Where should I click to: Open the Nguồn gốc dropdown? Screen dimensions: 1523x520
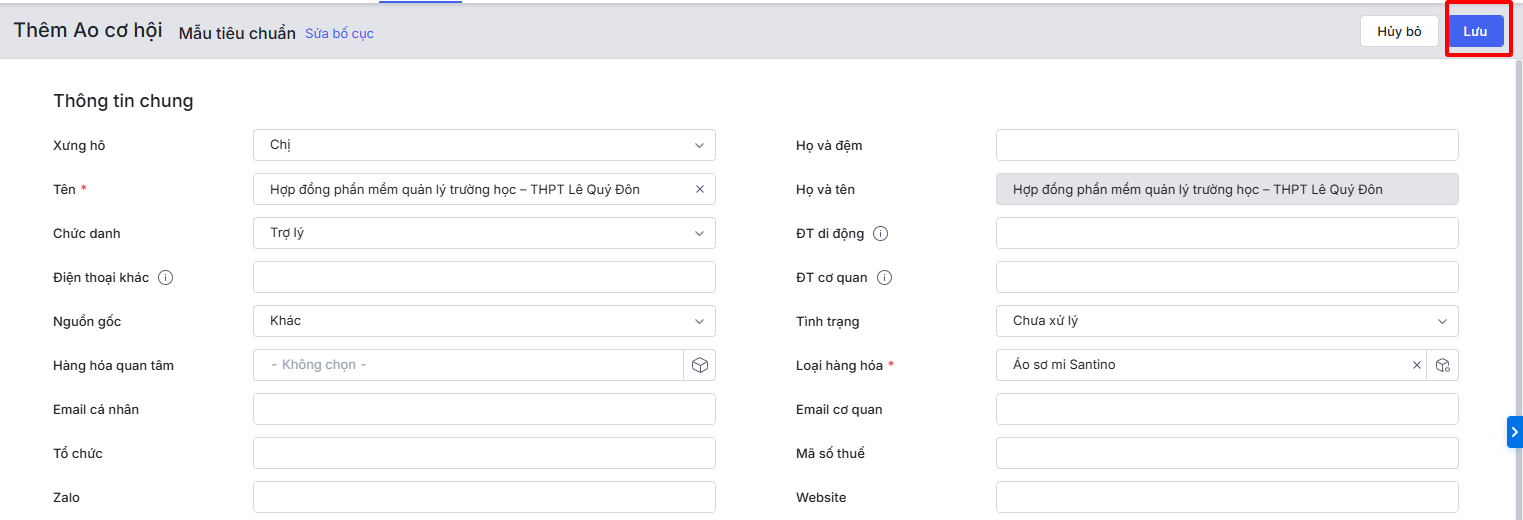point(484,321)
